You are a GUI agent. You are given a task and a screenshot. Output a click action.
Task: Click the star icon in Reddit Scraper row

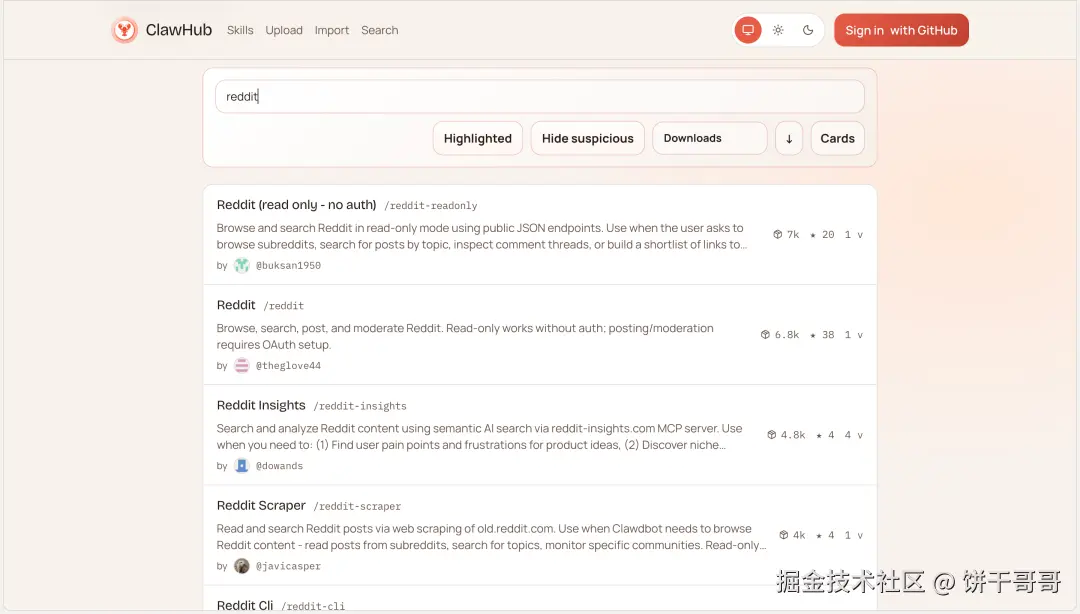coord(819,536)
